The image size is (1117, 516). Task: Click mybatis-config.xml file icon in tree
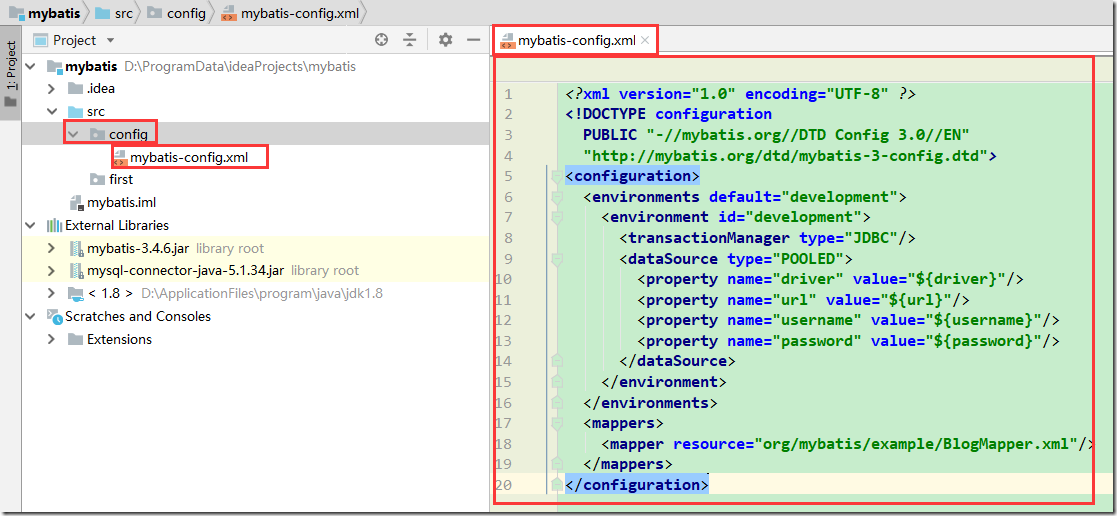point(120,157)
